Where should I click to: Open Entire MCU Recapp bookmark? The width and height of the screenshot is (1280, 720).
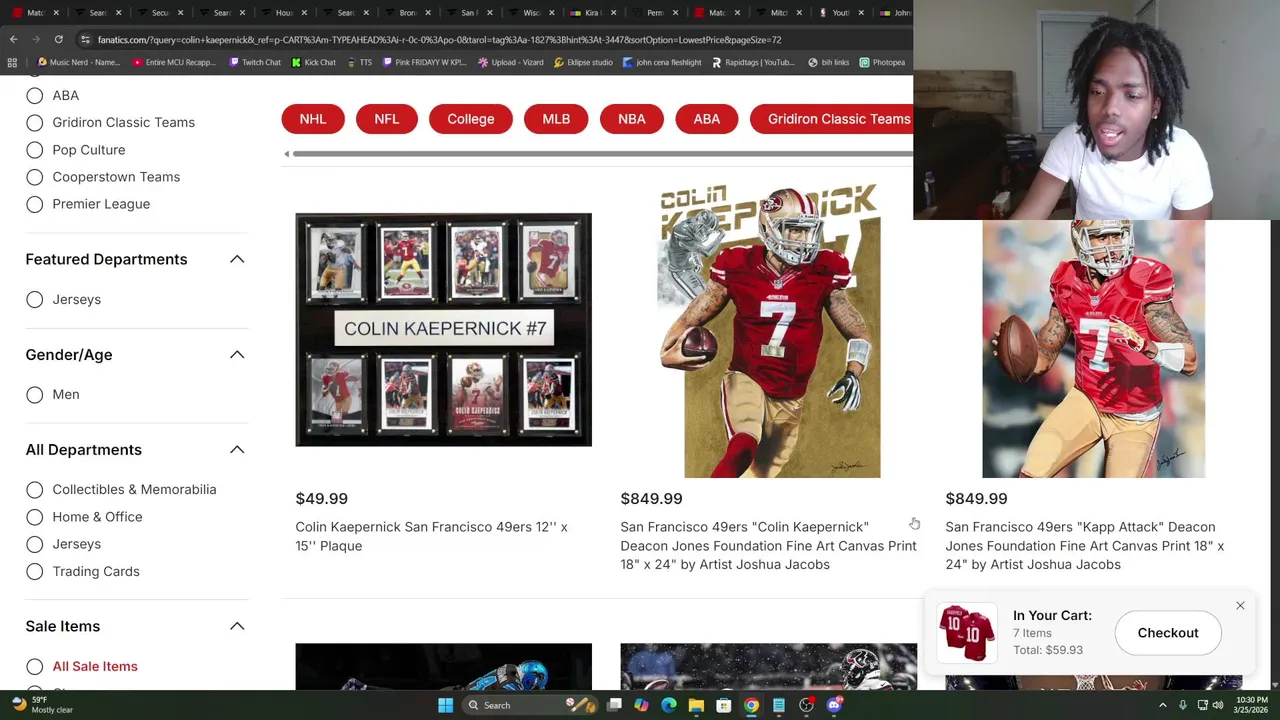coord(174,62)
